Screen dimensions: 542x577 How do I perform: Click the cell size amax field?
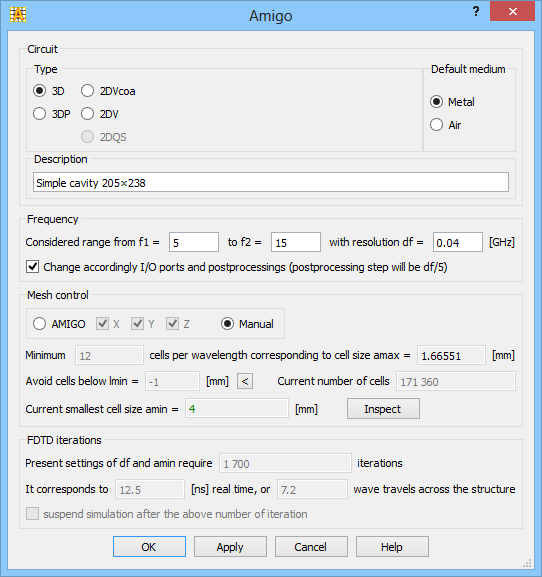coord(451,355)
